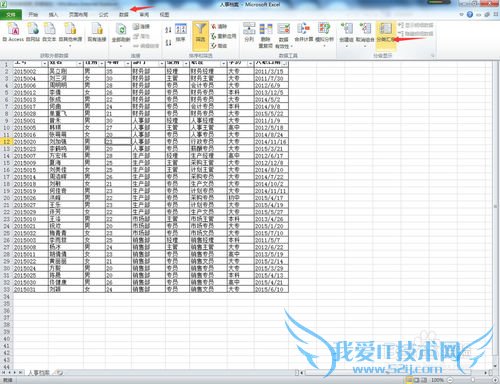Open filter dropdown in first column header
The image size is (500, 384).
pos(44,64)
